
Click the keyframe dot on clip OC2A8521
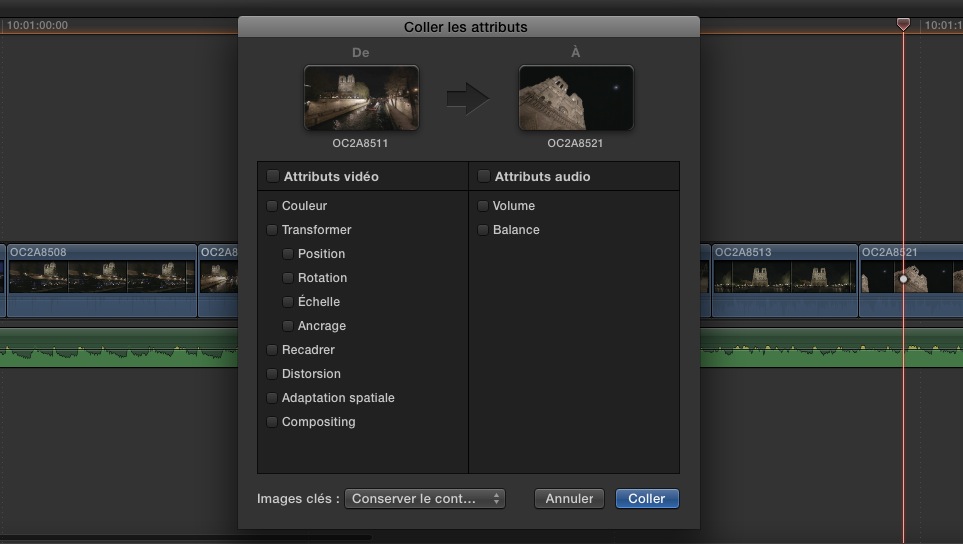(903, 279)
